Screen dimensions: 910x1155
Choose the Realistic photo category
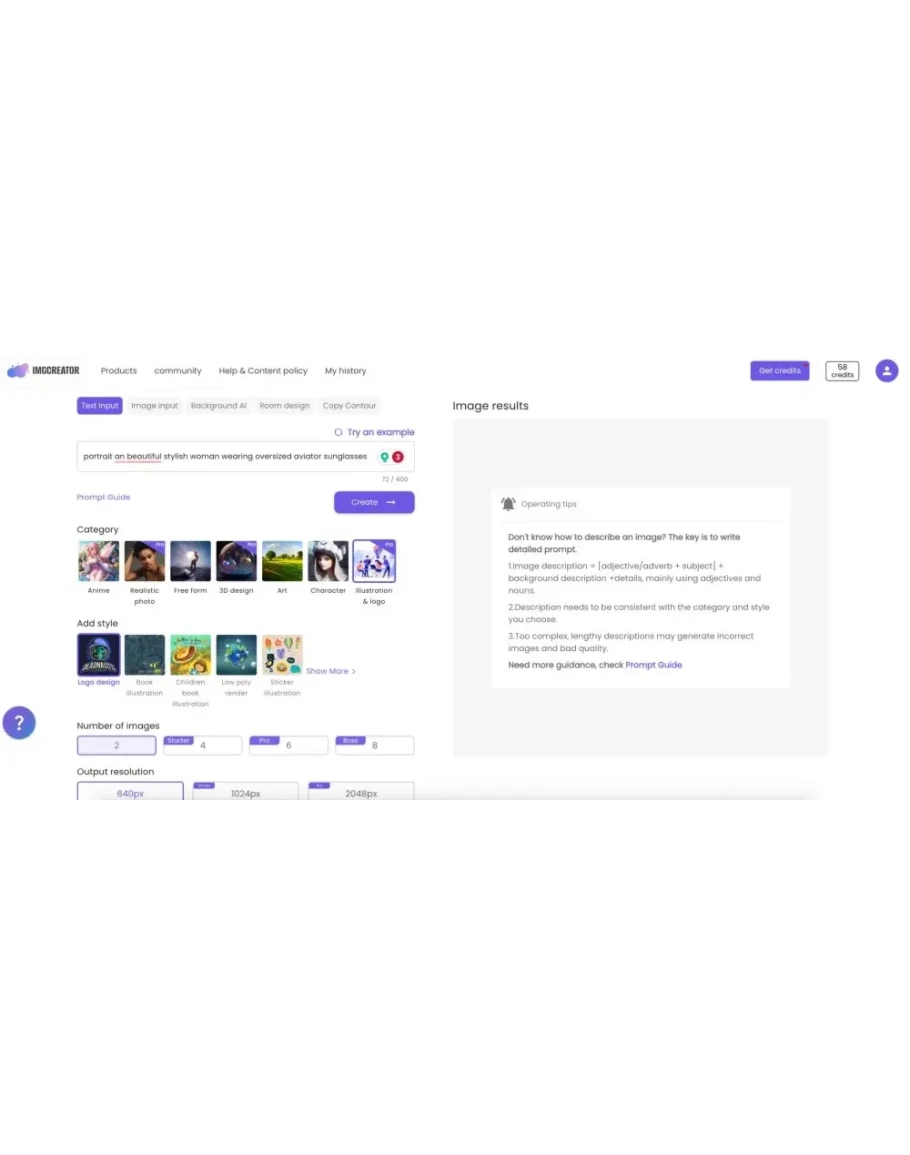[144, 561]
